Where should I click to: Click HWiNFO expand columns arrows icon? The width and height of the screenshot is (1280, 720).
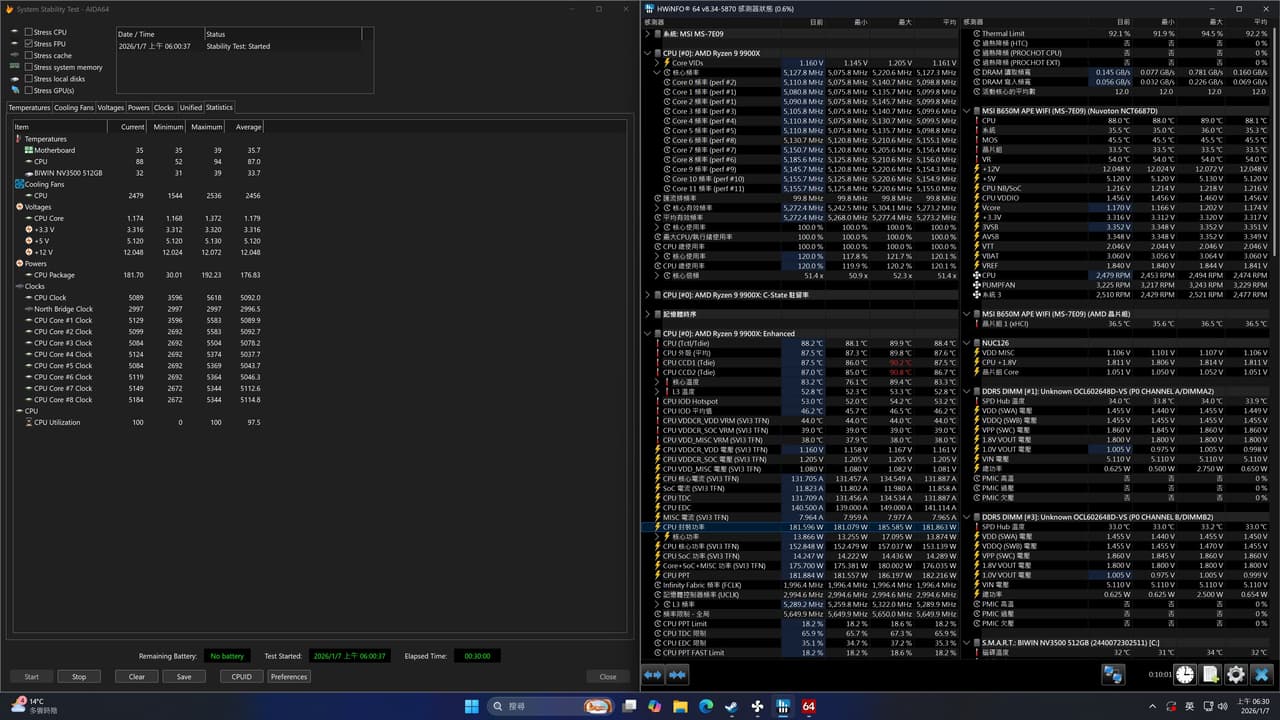pyautogui.click(x=653, y=675)
